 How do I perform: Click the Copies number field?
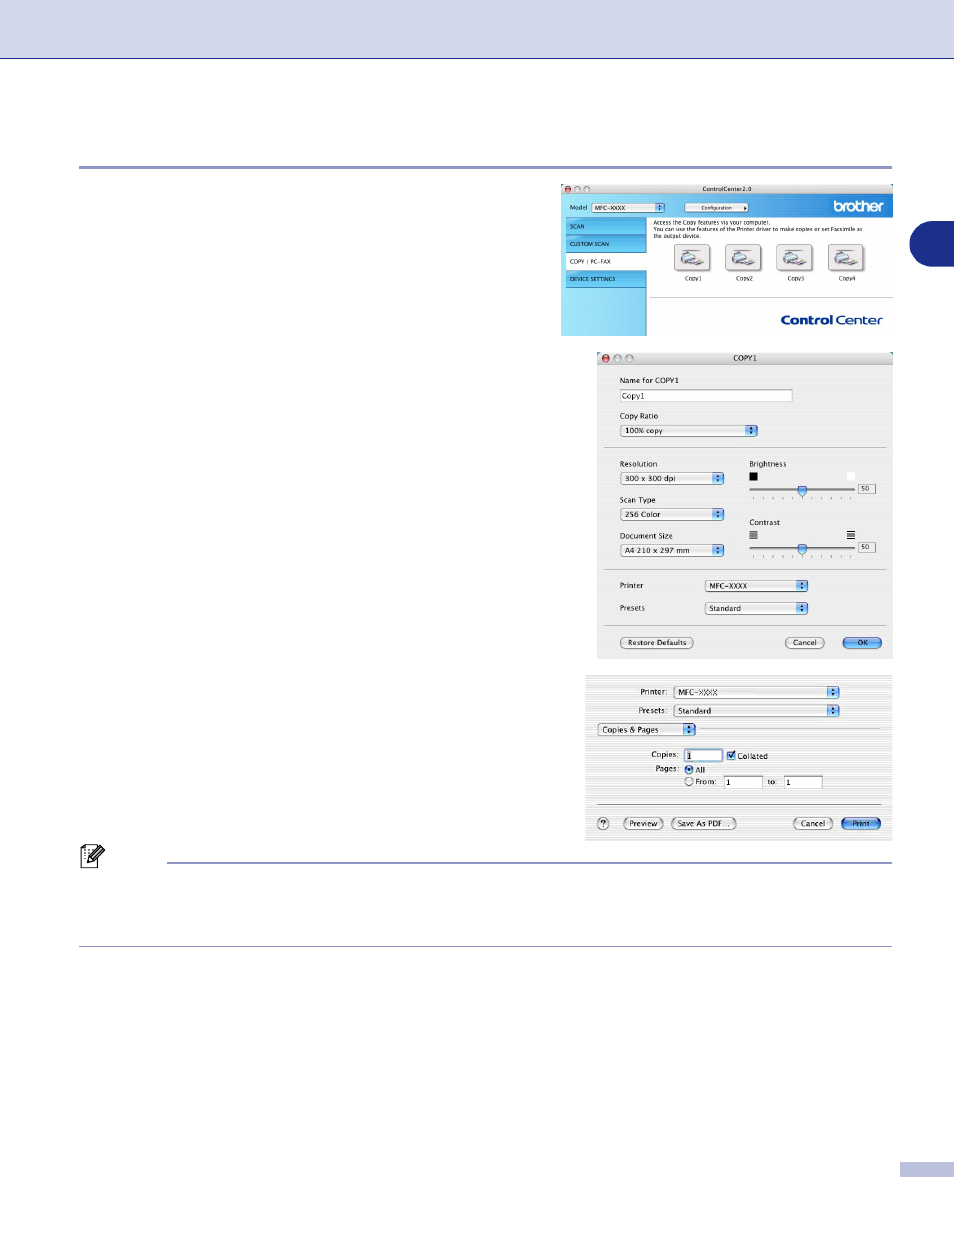[x=703, y=755]
